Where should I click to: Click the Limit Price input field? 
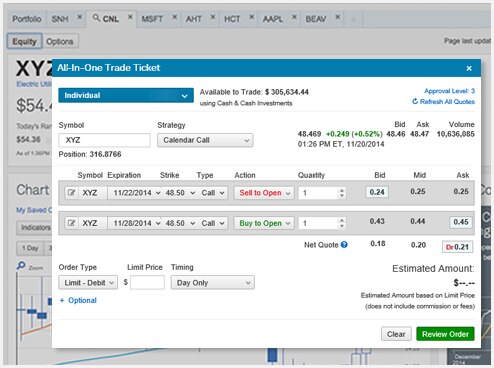point(147,283)
